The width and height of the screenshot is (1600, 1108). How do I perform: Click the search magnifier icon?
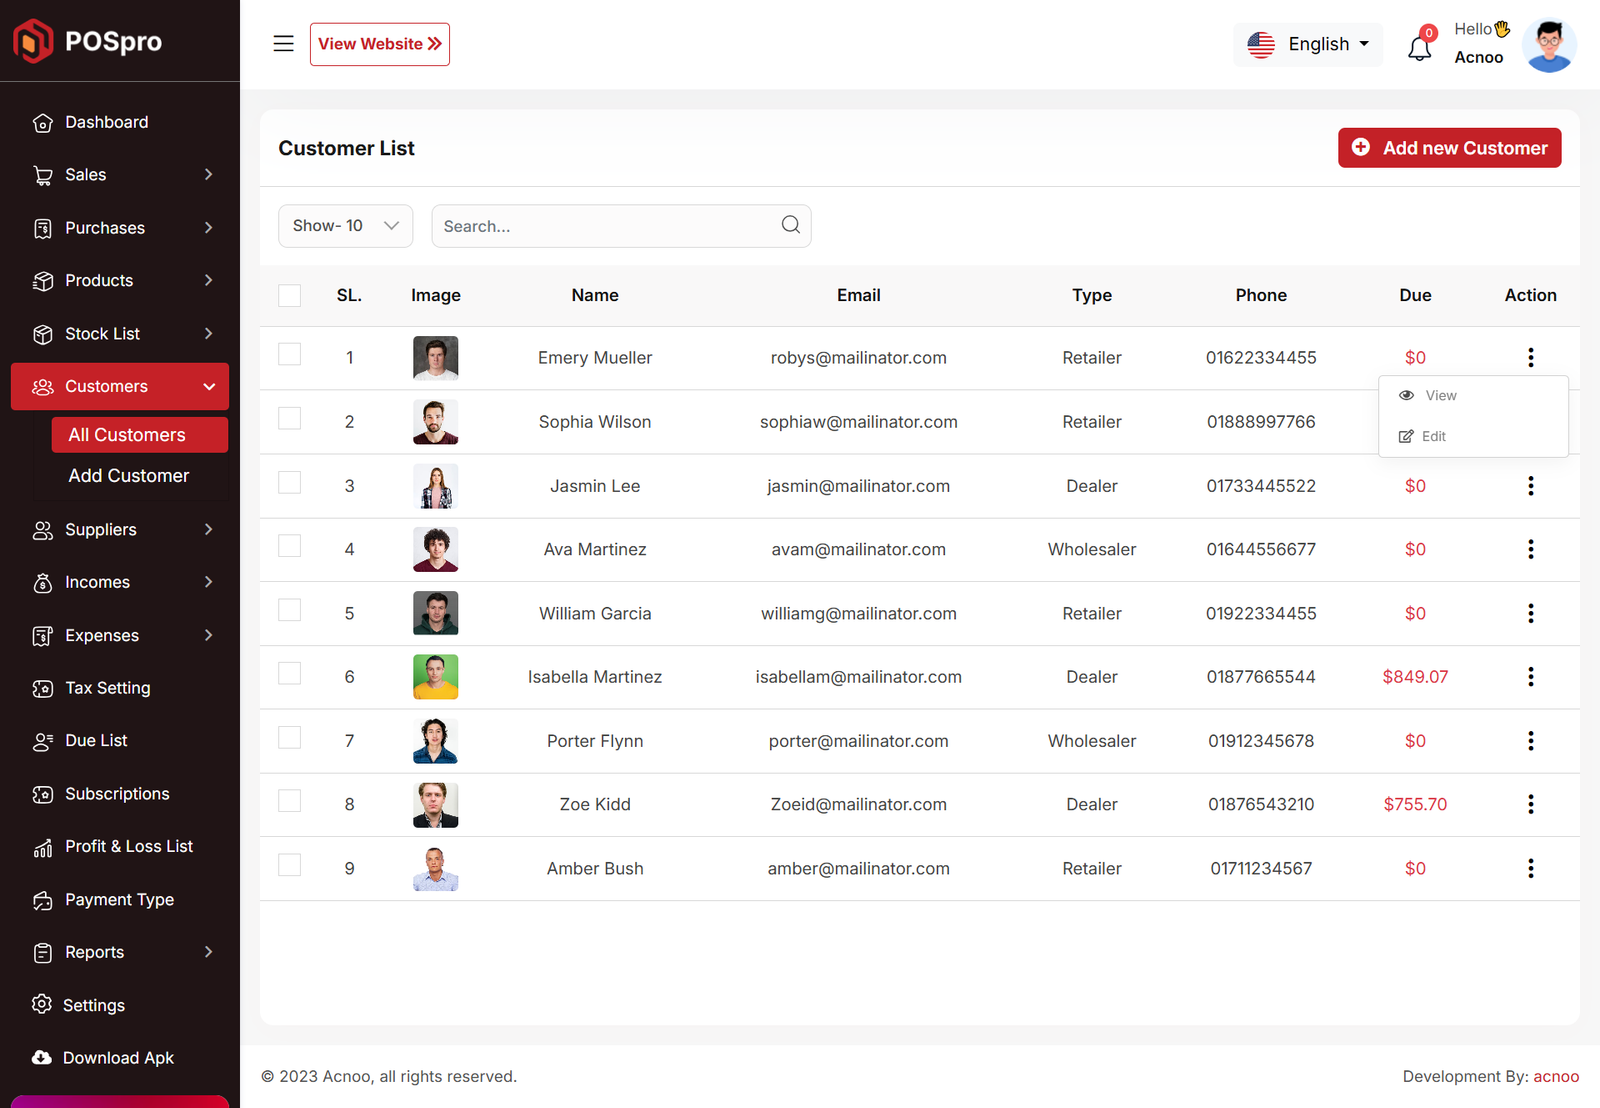pos(790,225)
